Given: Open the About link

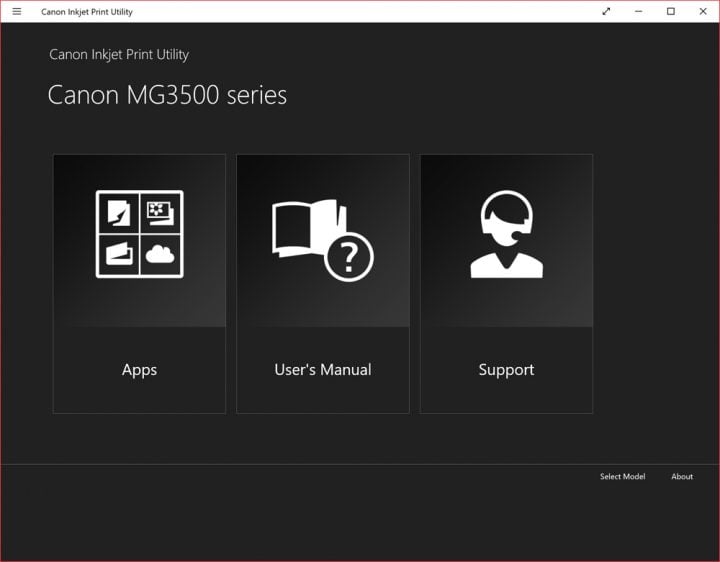Looking at the screenshot, I should click(682, 477).
